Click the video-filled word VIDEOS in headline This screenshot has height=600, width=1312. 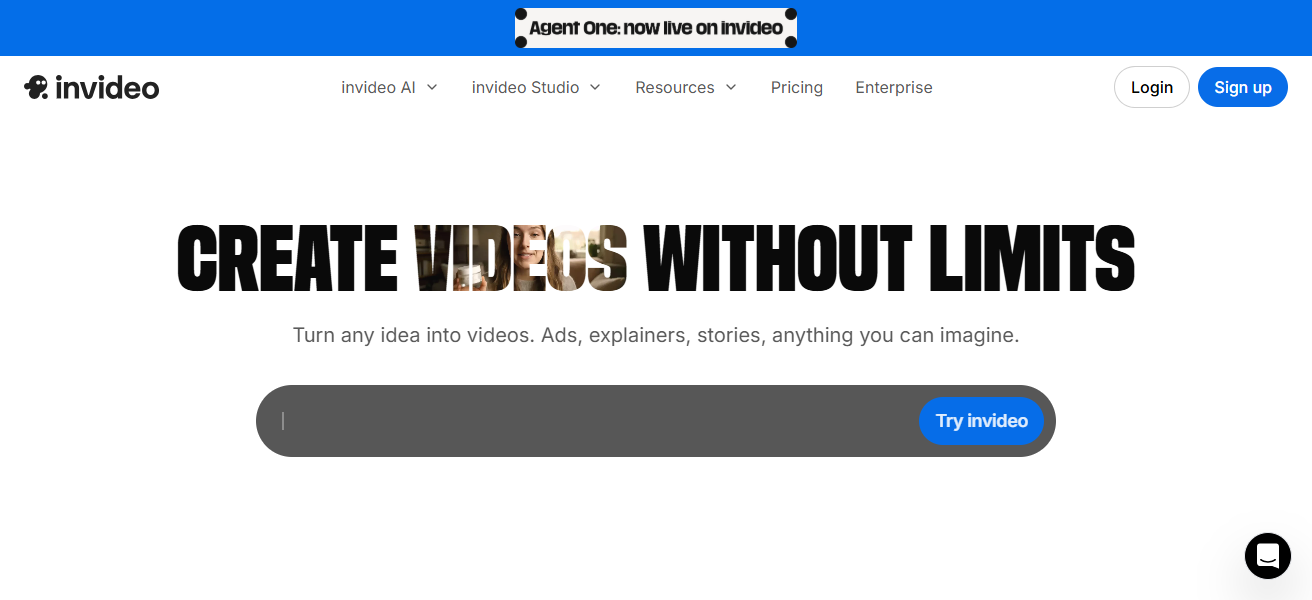click(x=521, y=259)
